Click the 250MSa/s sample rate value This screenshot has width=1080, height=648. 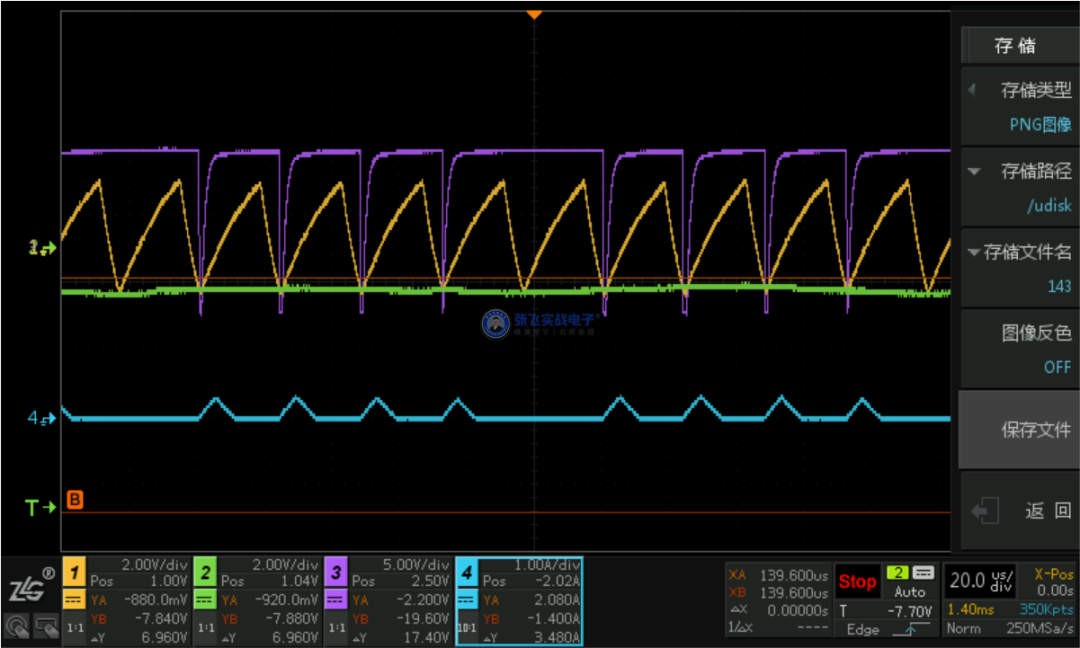tap(1038, 628)
